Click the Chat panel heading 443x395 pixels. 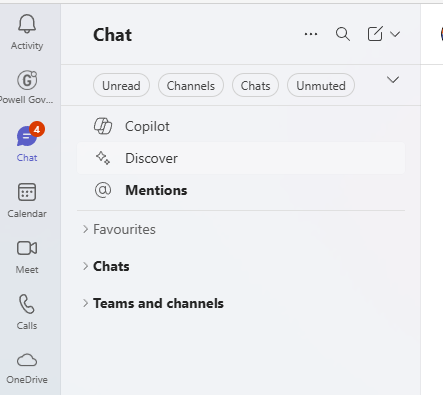[113, 35]
